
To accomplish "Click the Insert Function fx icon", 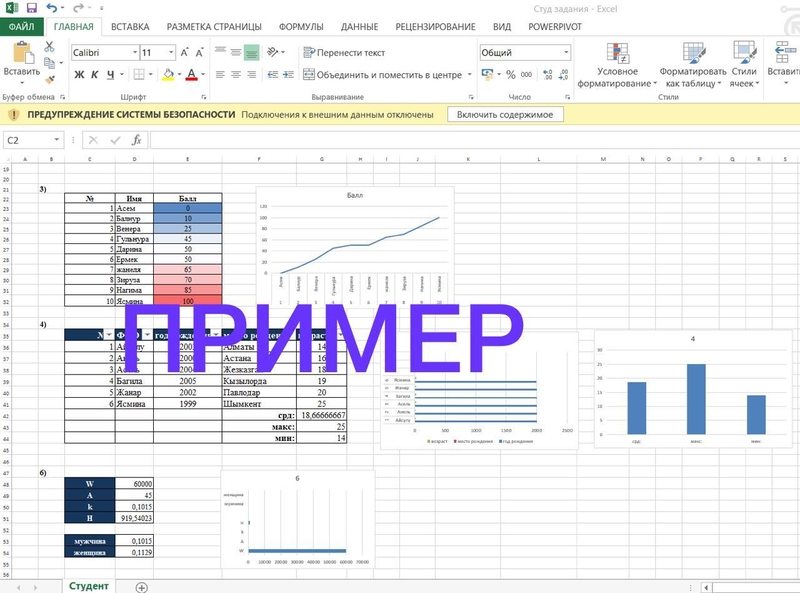I will [x=135, y=141].
